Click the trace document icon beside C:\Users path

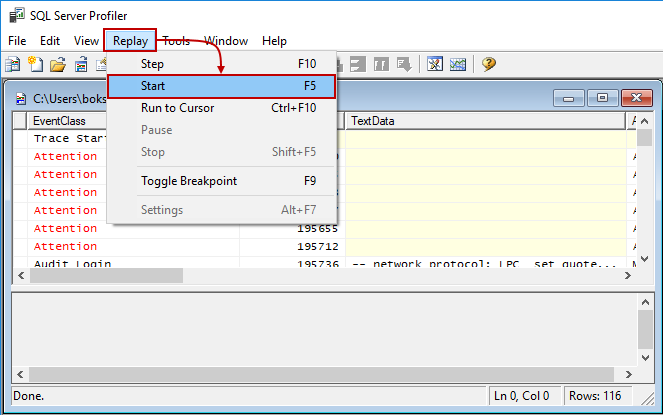(x=21, y=99)
